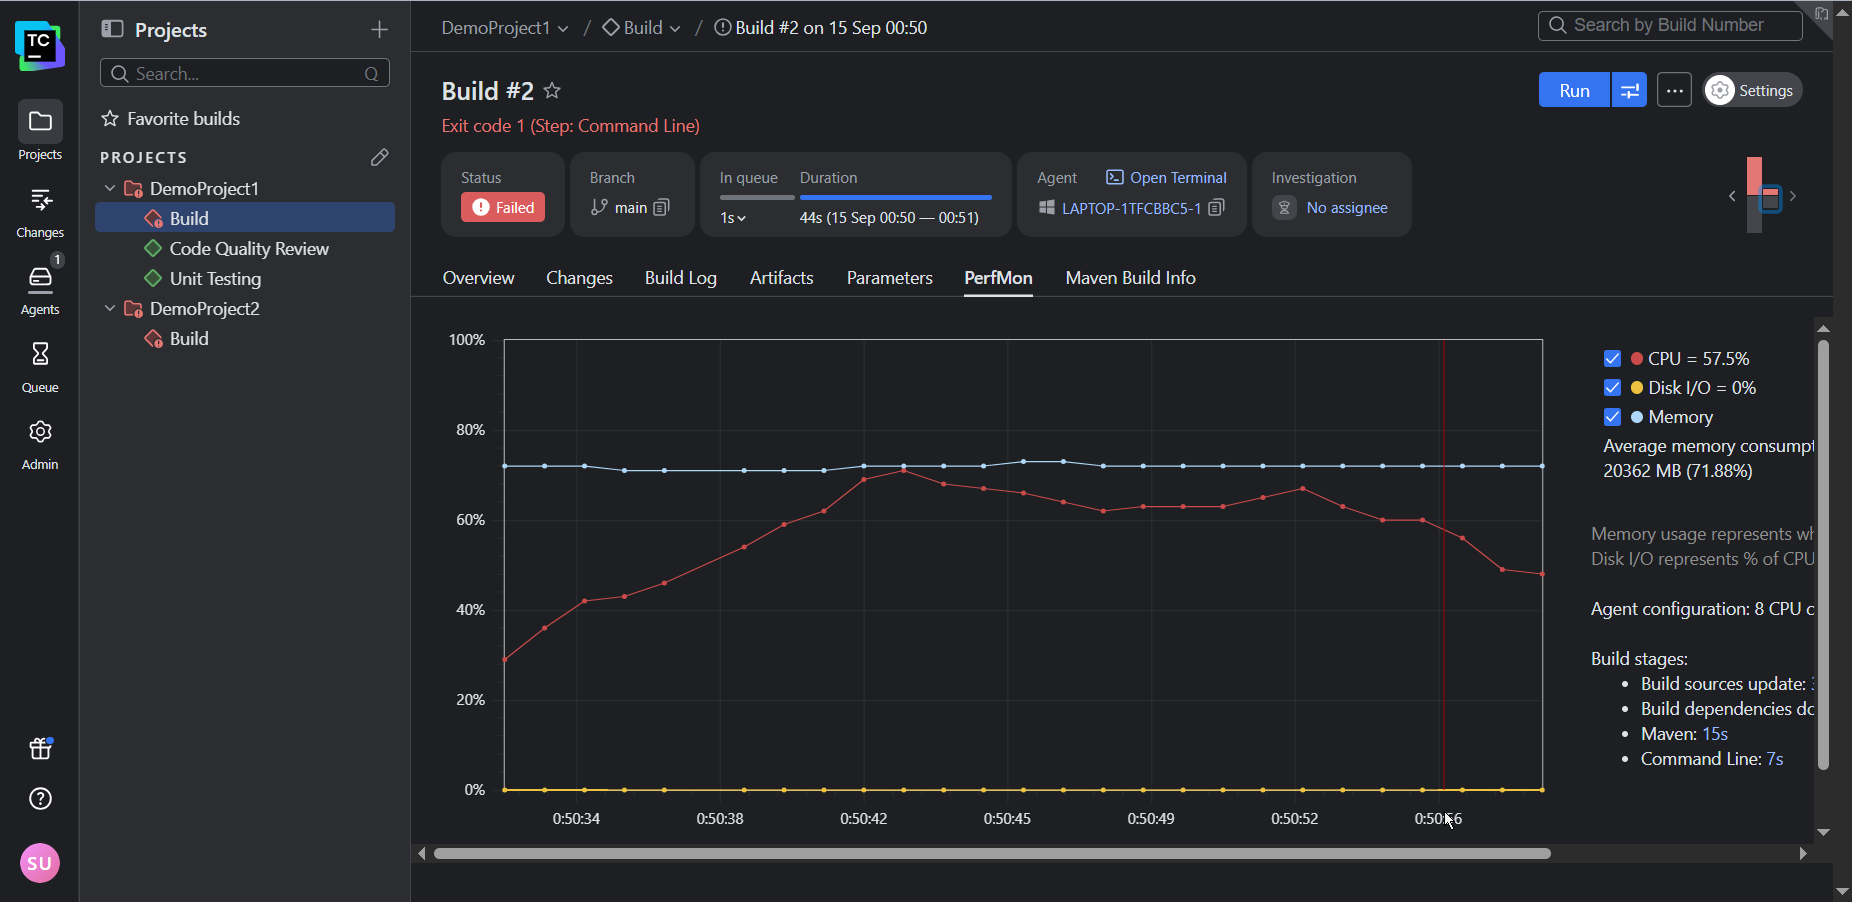Star Build #2 as favorite
The image size is (1852, 902).
coord(552,91)
